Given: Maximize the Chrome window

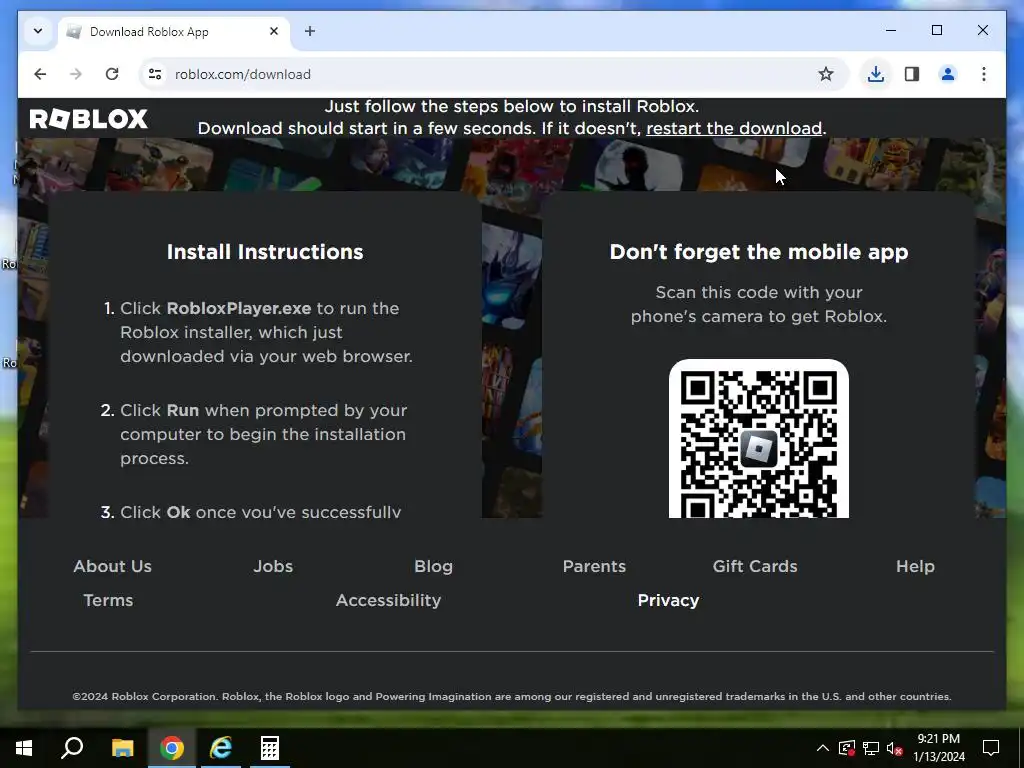Looking at the screenshot, I should pos(937,30).
